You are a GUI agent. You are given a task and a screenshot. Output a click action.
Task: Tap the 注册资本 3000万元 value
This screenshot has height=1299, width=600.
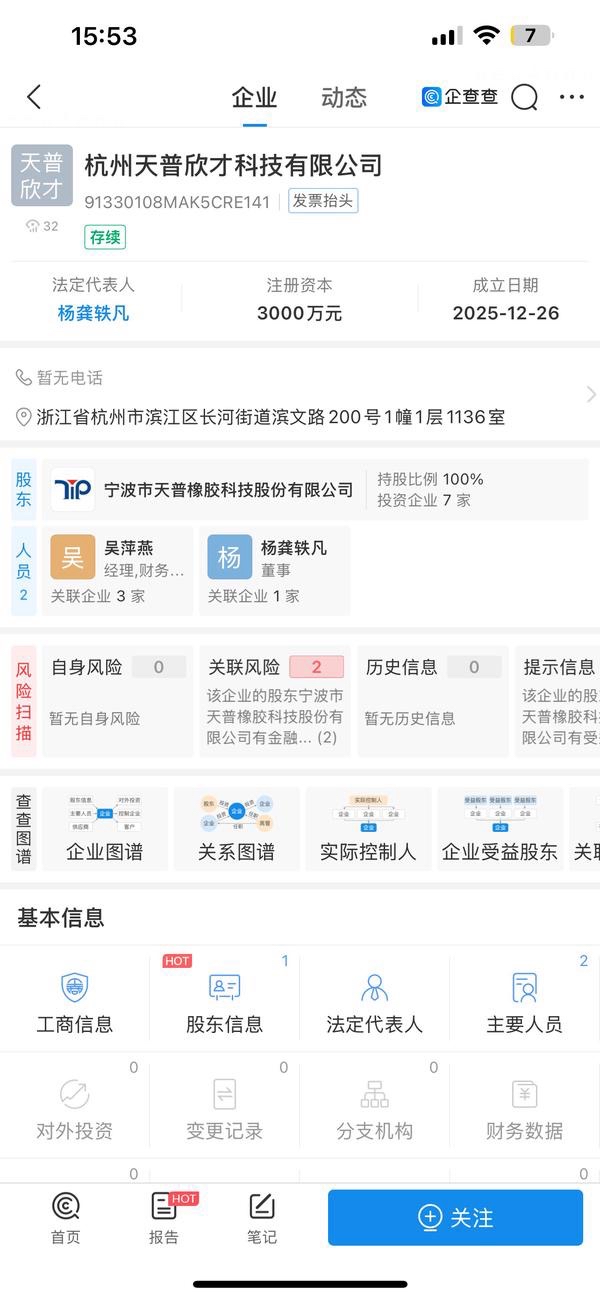299,313
